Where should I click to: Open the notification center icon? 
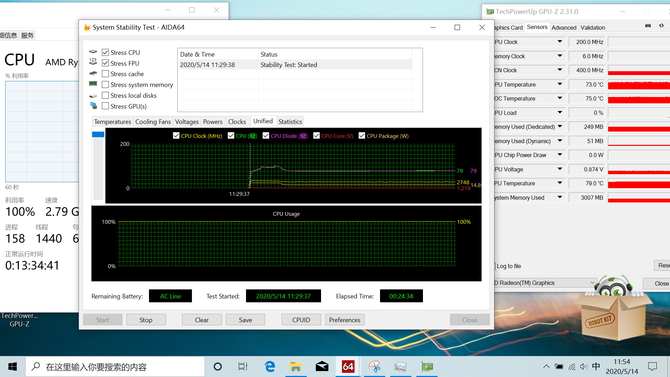(652, 366)
